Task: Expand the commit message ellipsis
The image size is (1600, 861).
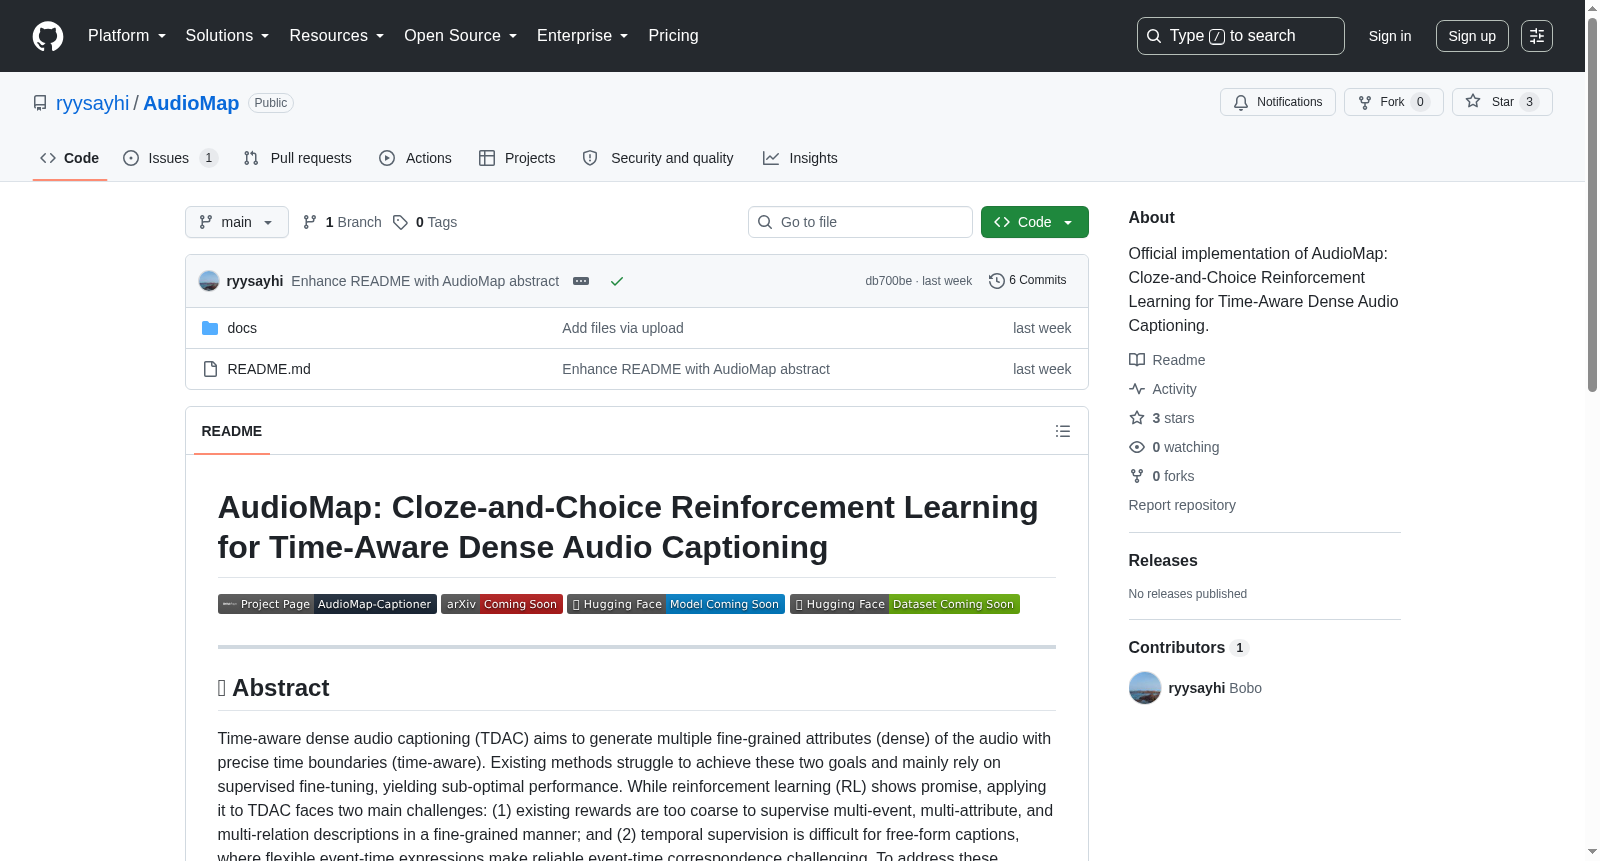Action: [581, 281]
